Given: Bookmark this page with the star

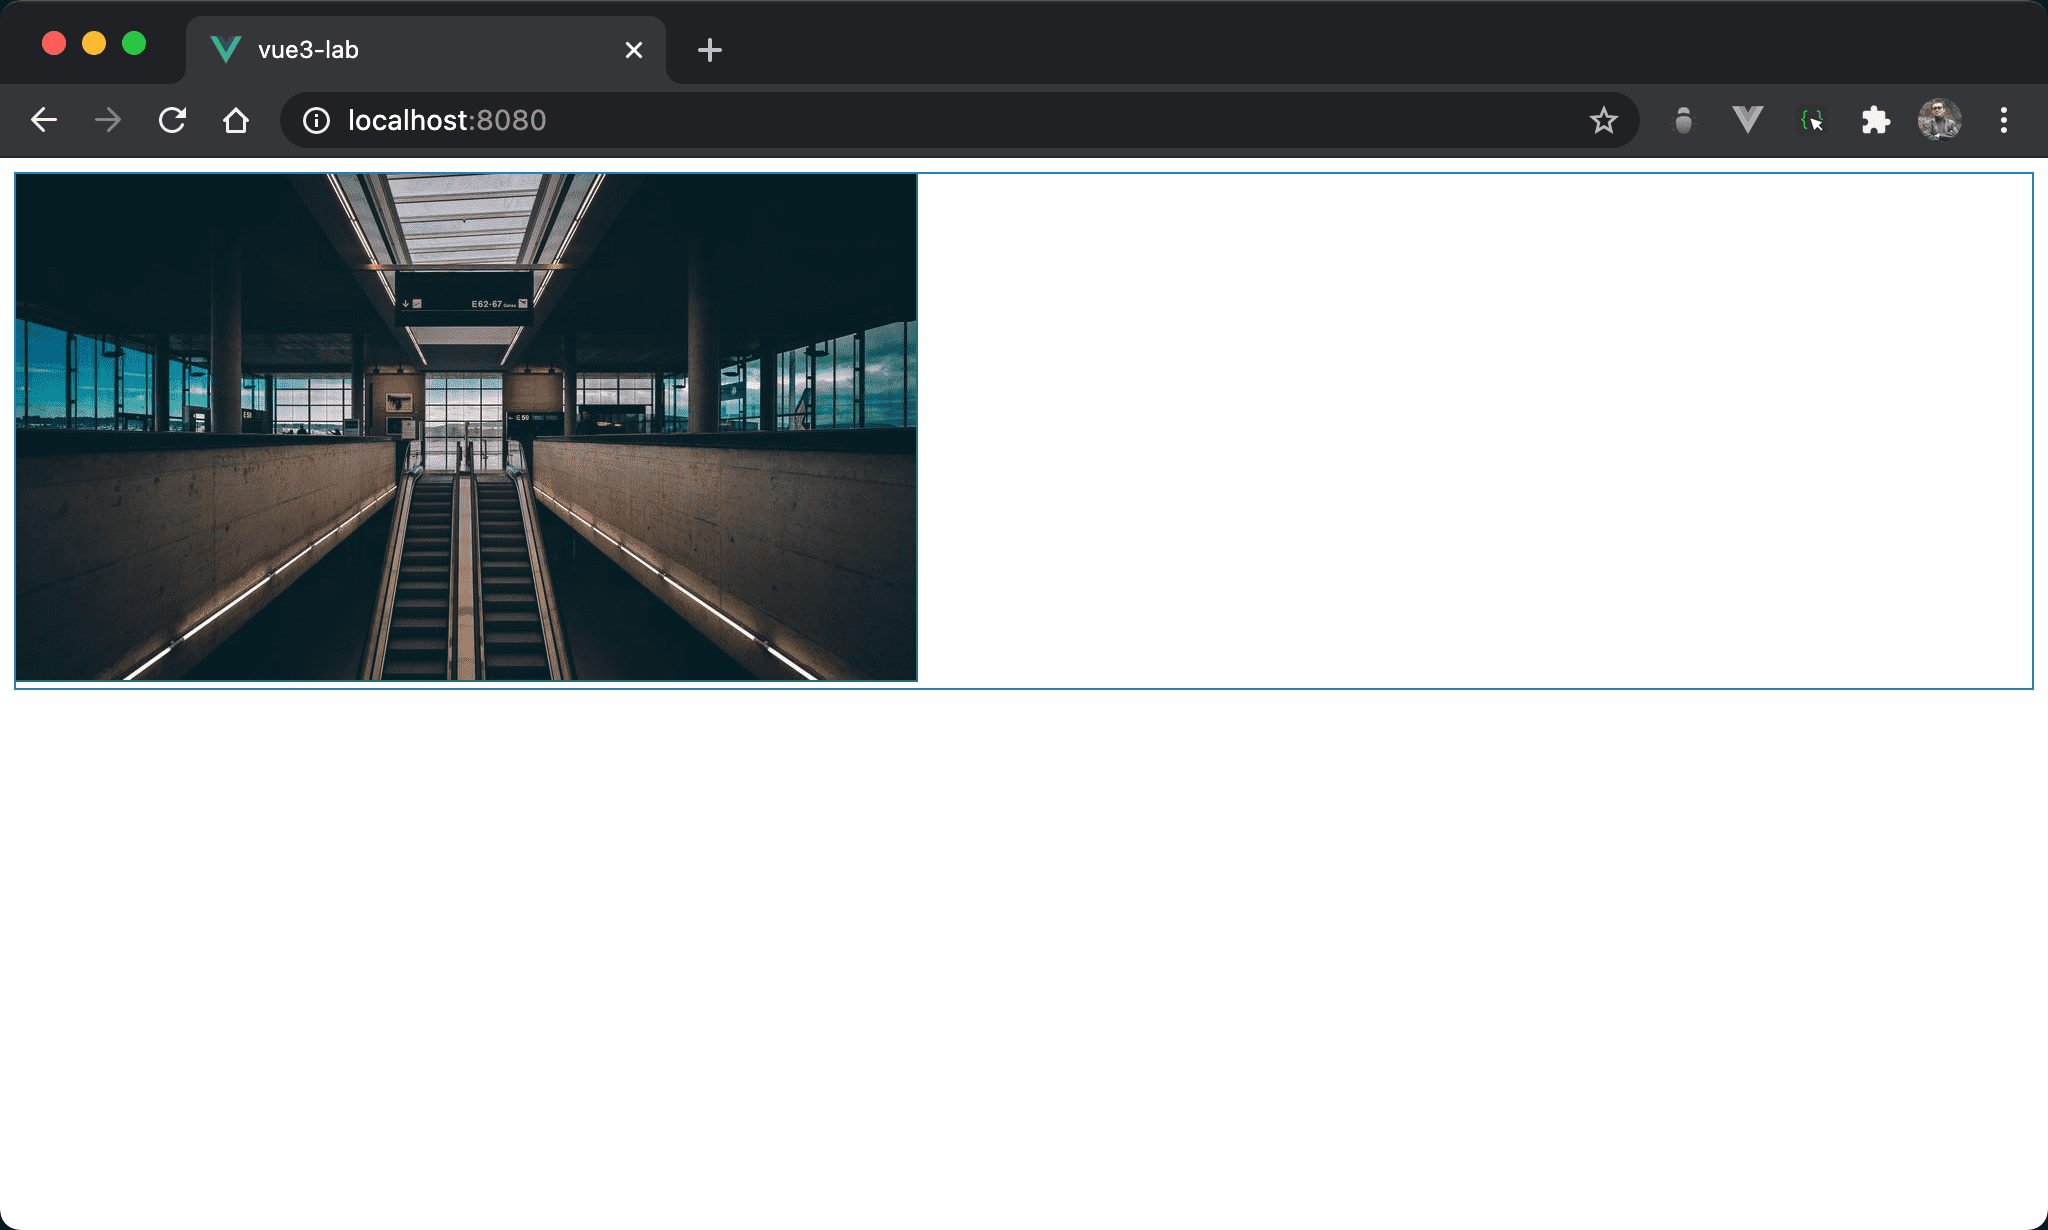Looking at the screenshot, I should pyautogui.click(x=1603, y=121).
